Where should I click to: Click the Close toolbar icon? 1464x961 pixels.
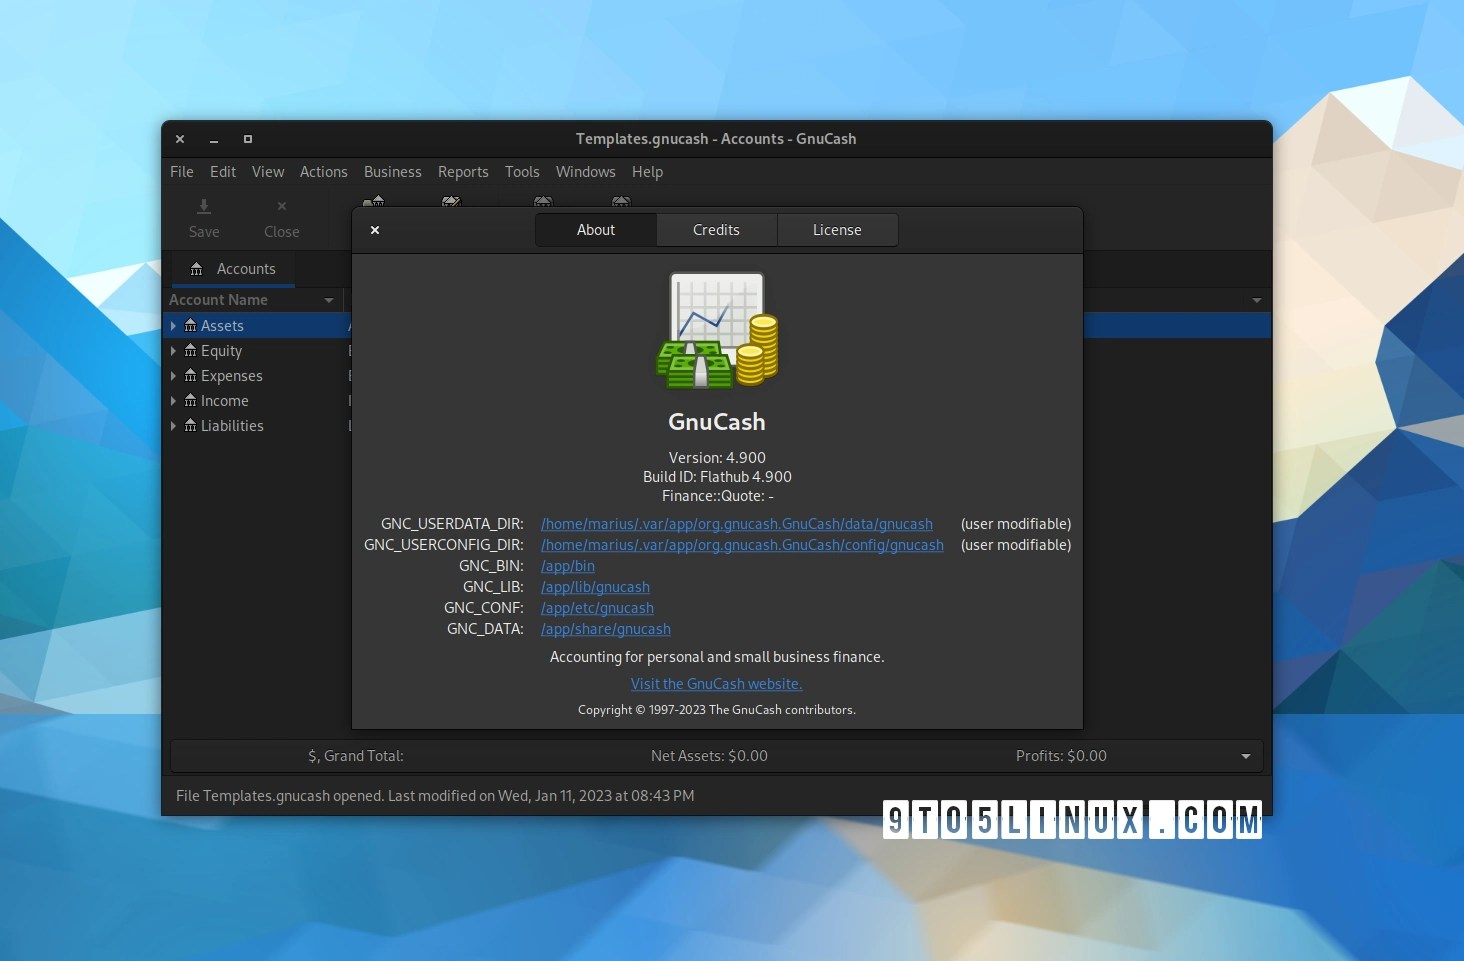pyautogui.click(x=282, y=207)
